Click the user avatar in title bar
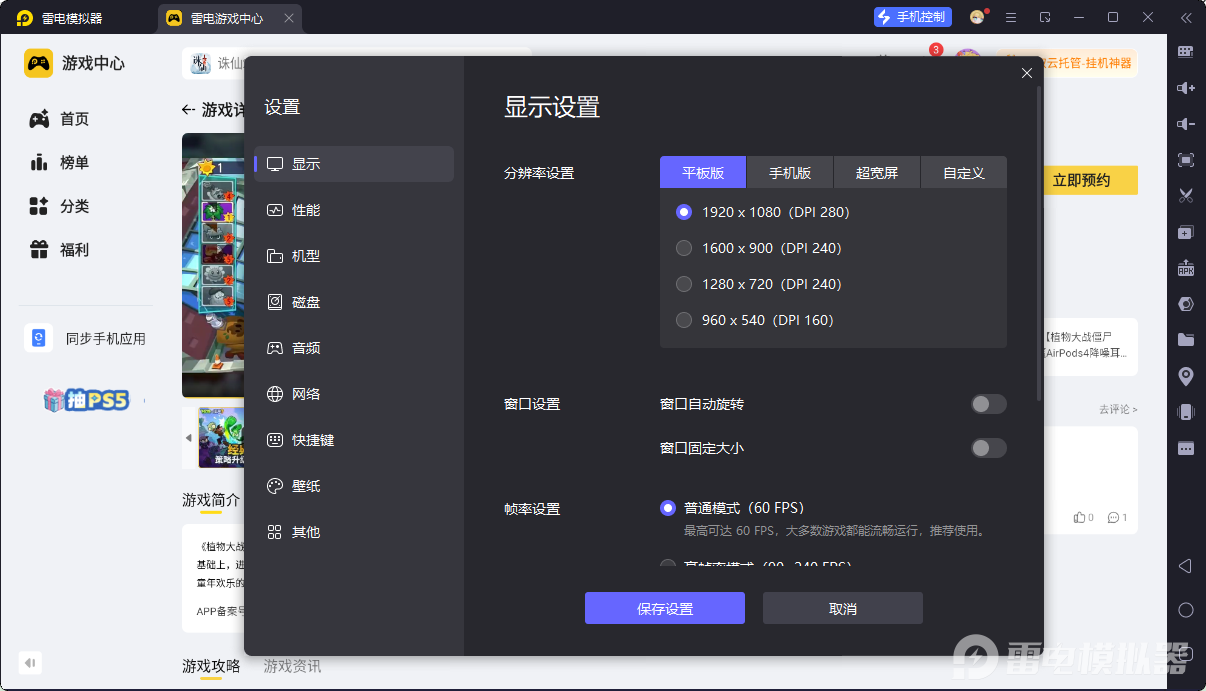Image resolution: width=1206 pixels, height=691 pixels. coord(978,17)
